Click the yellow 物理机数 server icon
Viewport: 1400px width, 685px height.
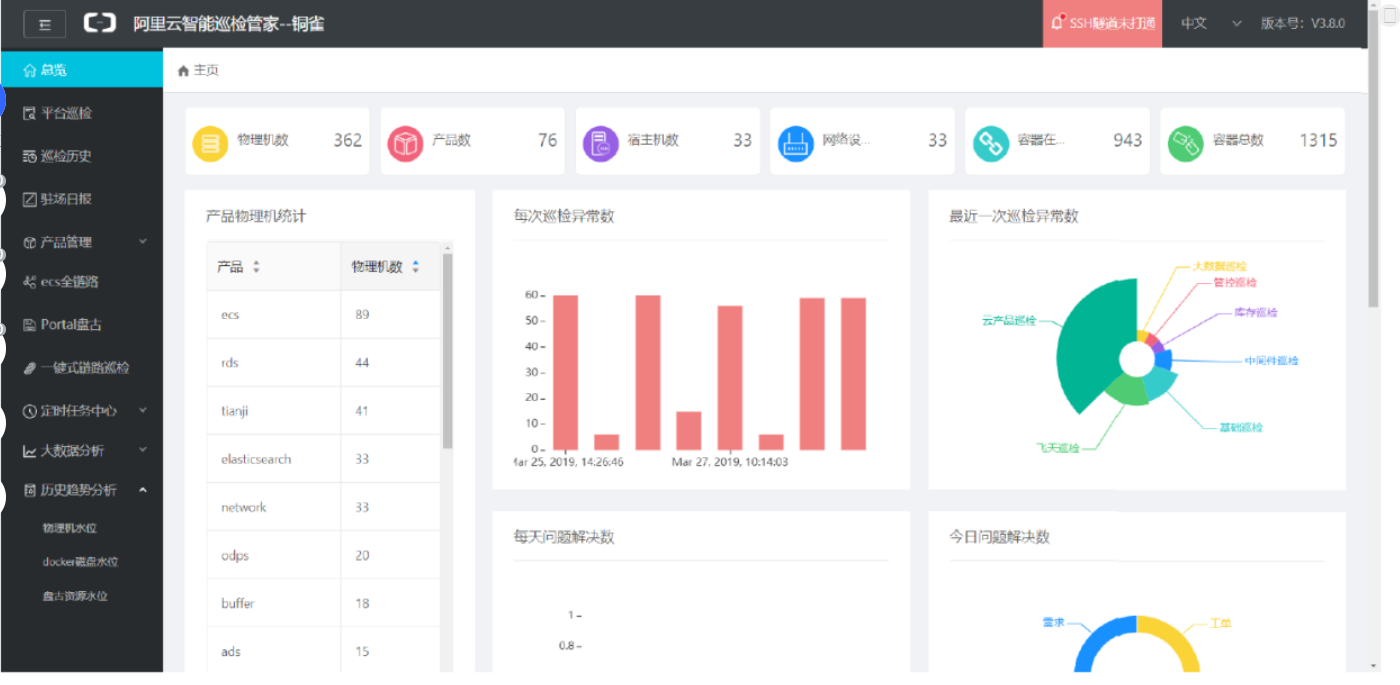click(210, 144)
